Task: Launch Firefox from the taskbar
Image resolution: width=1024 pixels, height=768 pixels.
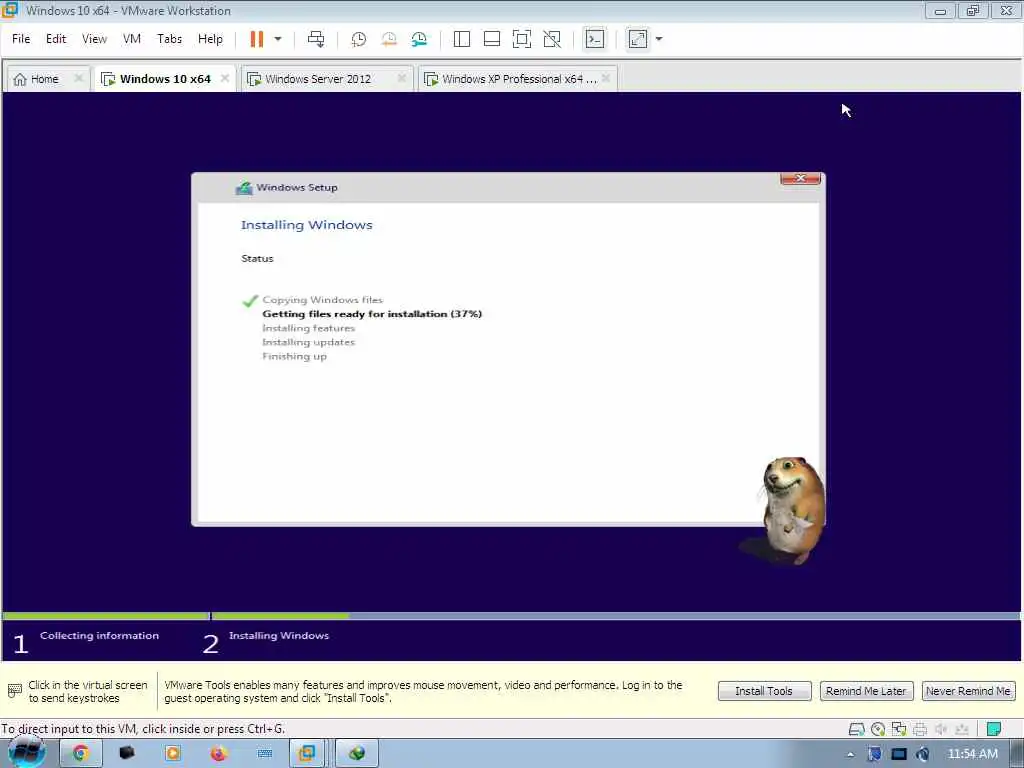Action: click(219, 754)
